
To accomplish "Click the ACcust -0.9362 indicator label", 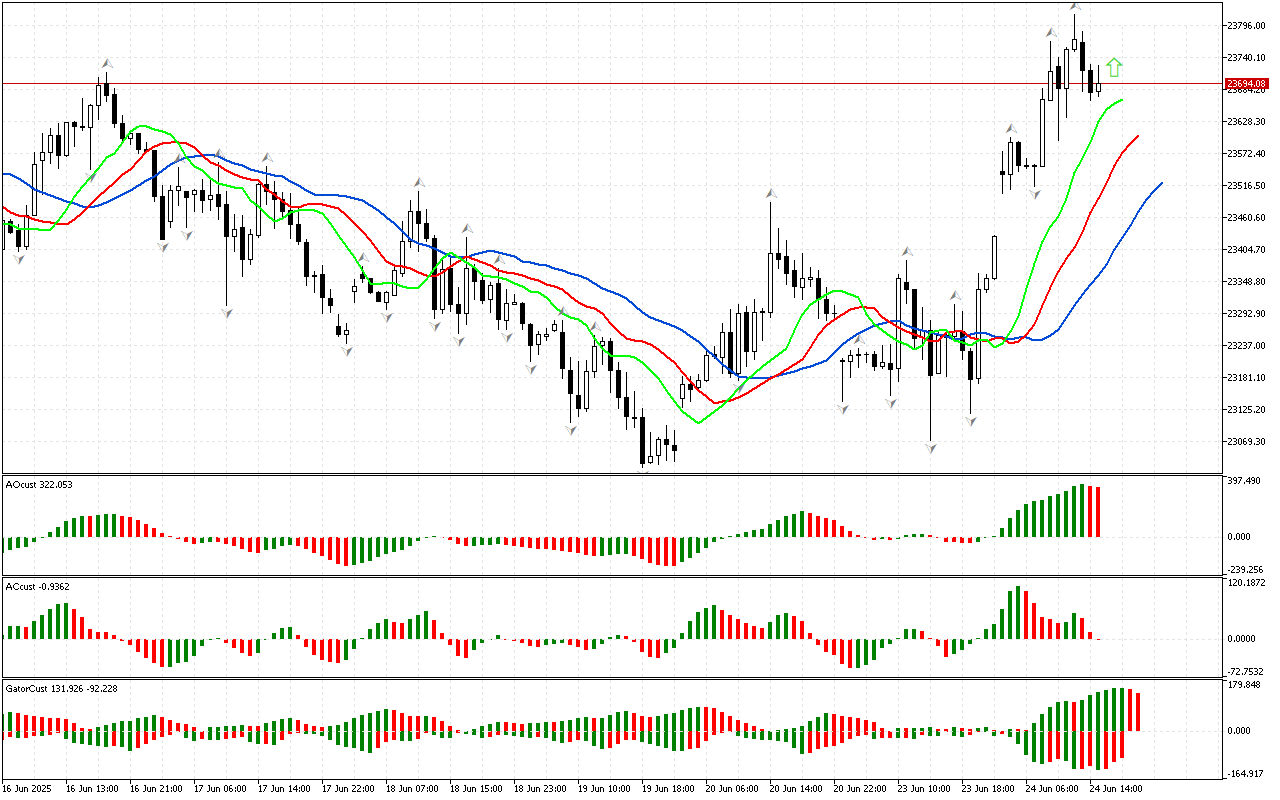I will tap(37, 587).
